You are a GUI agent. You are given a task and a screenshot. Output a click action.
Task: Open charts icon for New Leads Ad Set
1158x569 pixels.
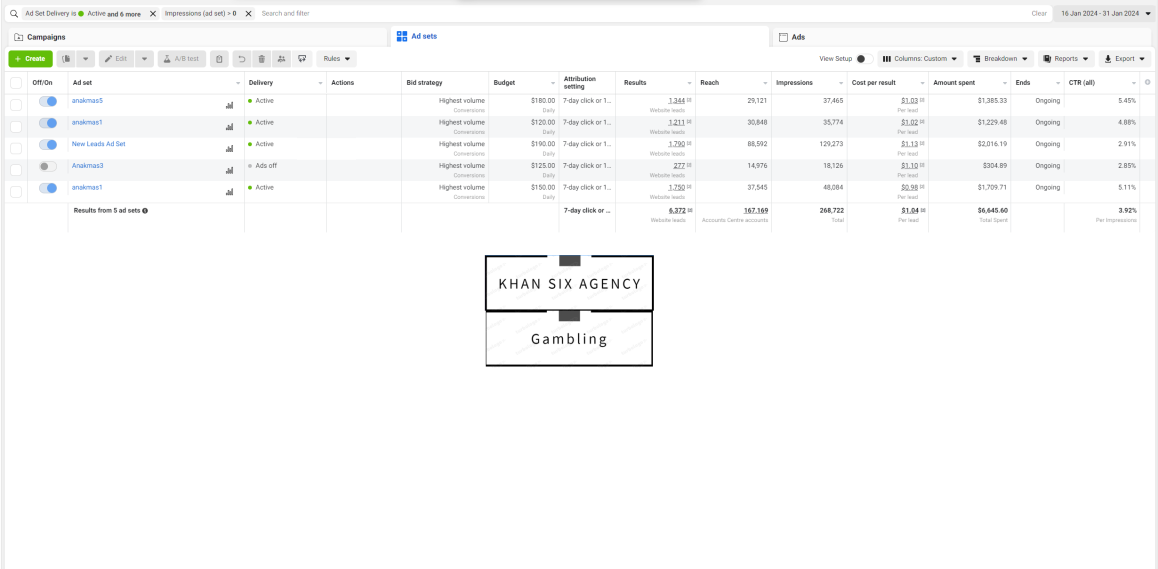pyautogui.click(x=229, y=149)
